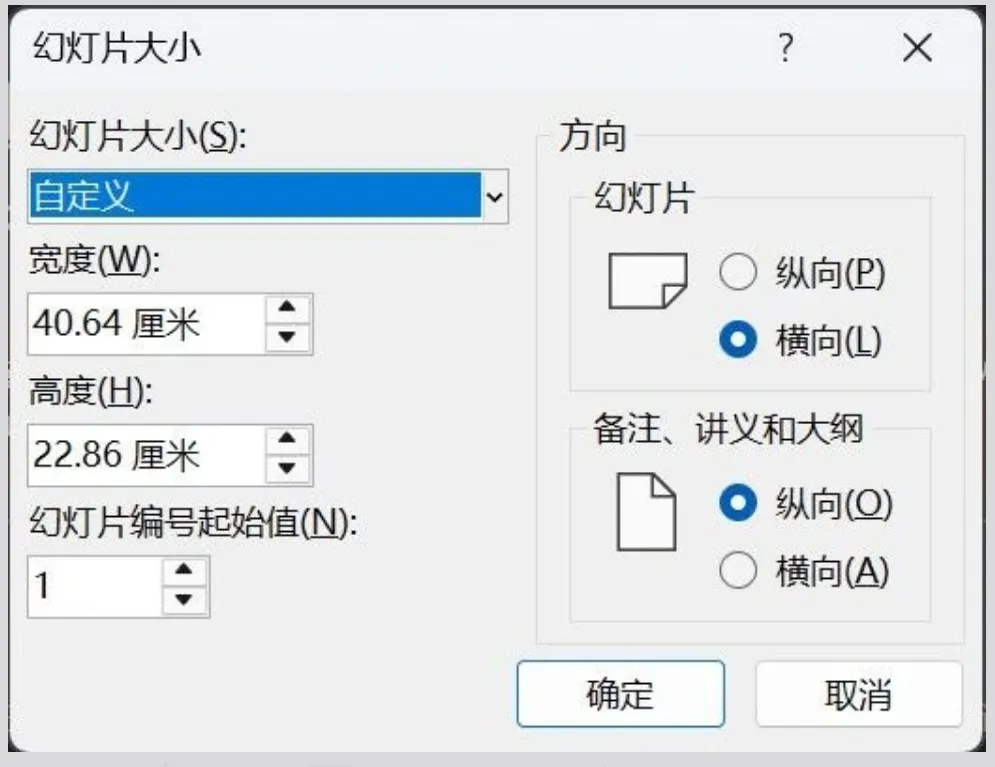The image size is (995, 767).
Task: Open the 幻灯片大小 dropdown arrow
Action: tap(494, 196)
